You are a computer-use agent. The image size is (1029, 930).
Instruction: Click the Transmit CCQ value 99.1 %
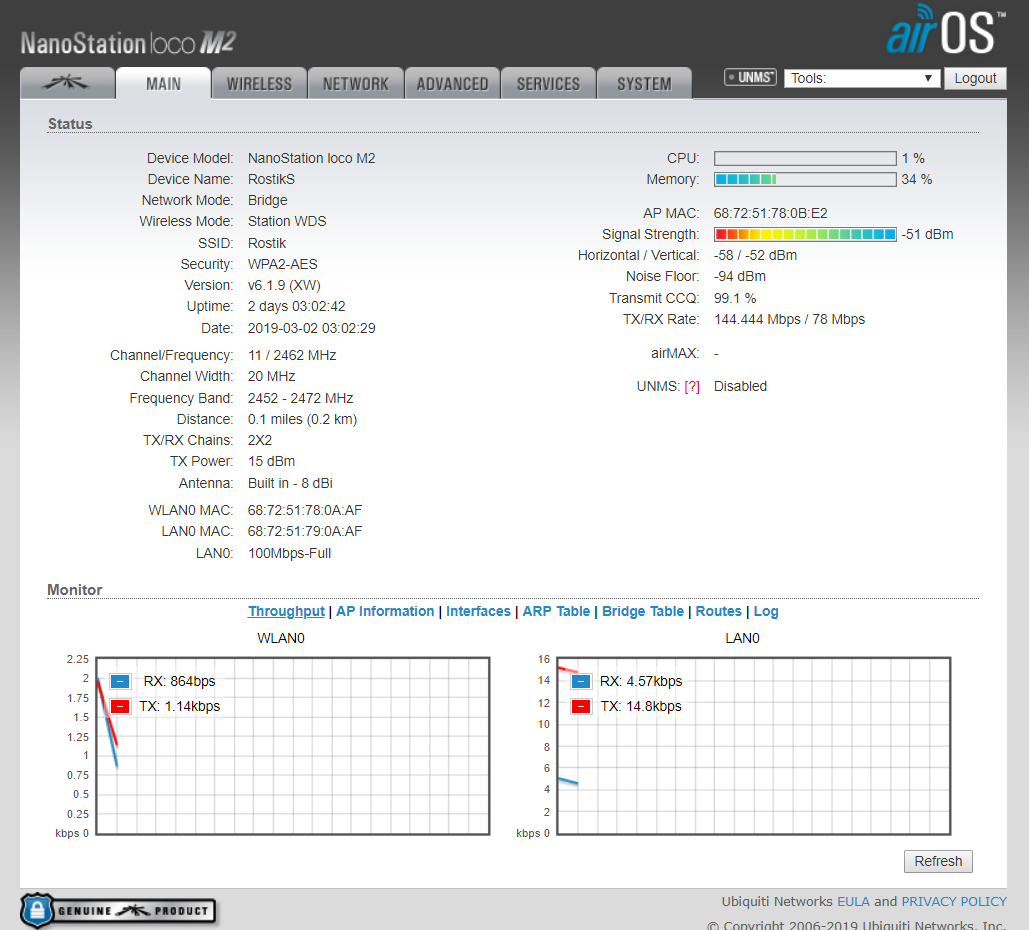click(x=735, y=298)
